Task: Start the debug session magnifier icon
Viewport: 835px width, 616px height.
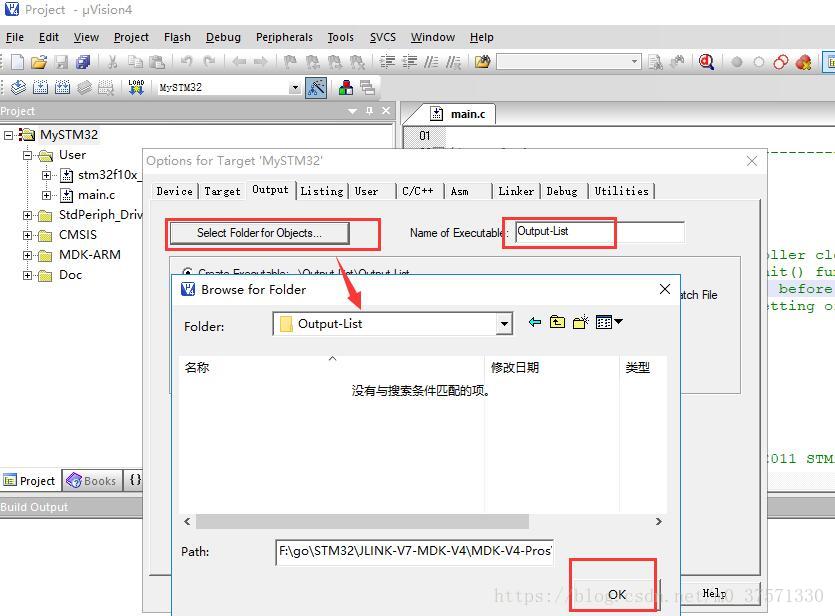Action: point(706,62)
